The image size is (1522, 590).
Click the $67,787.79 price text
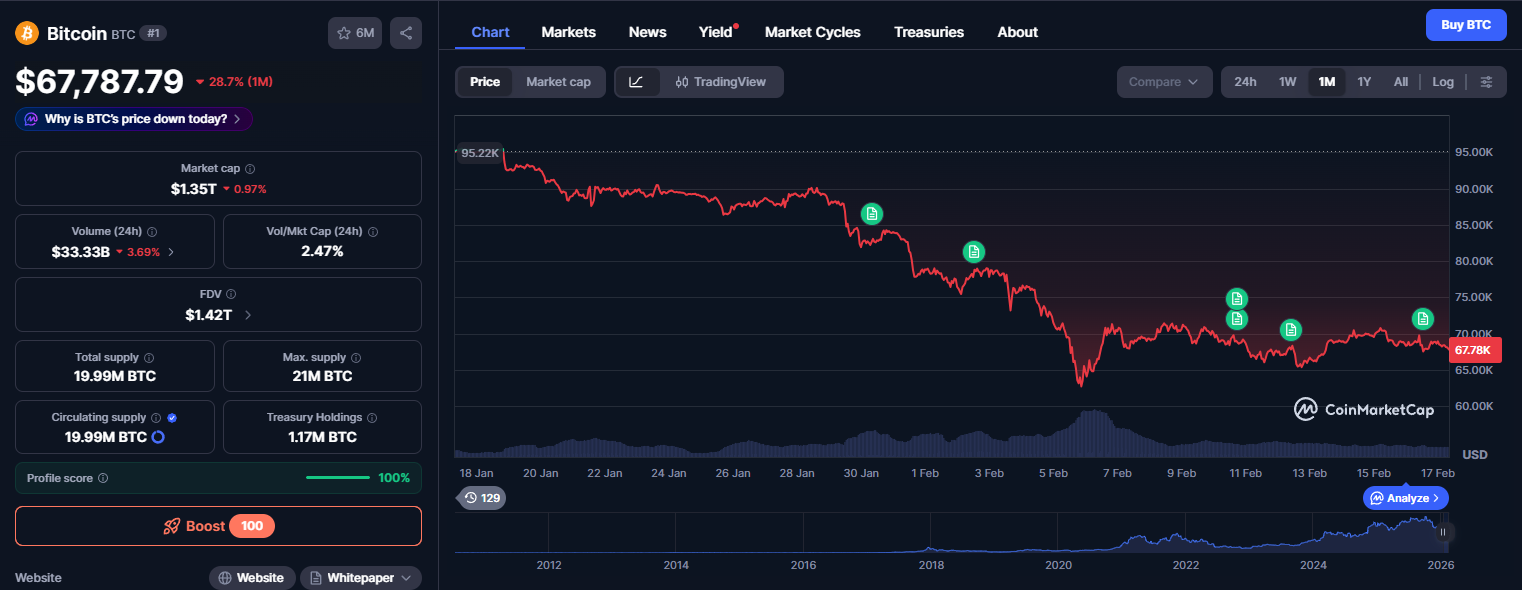(x=99, y=81)
